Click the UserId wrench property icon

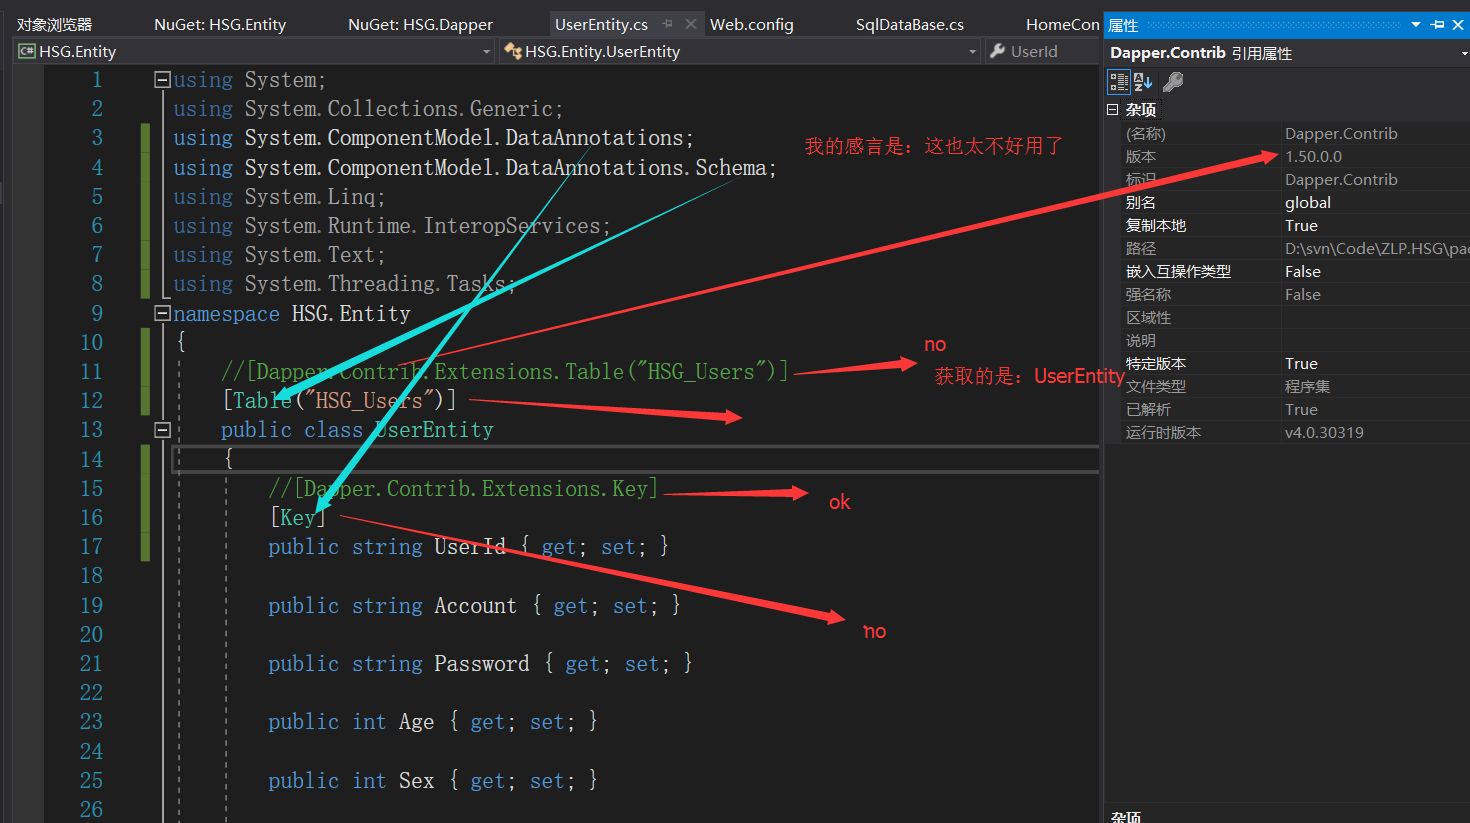tap(997, 51)
